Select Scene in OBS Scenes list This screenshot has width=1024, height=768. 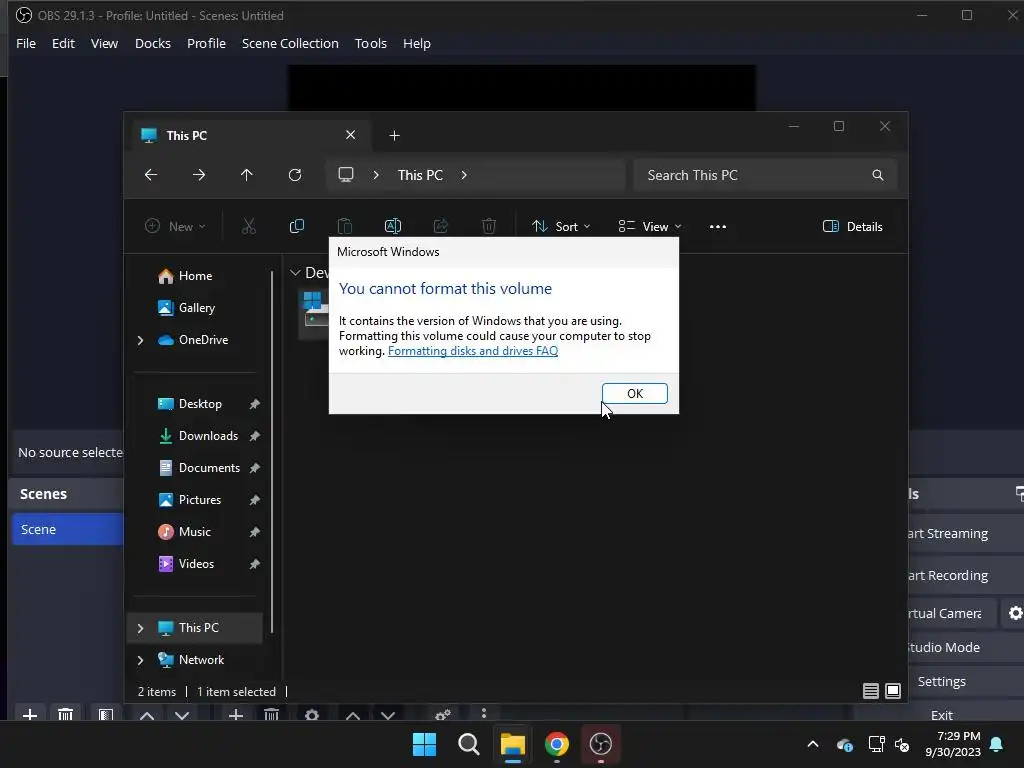(x=68, y=529)
